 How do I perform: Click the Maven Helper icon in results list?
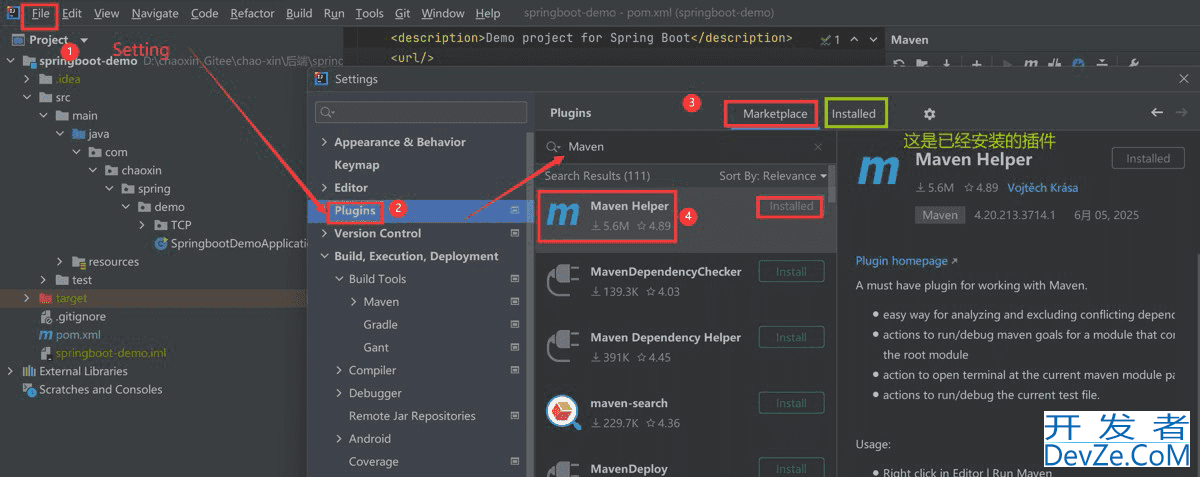pos(563,215)
